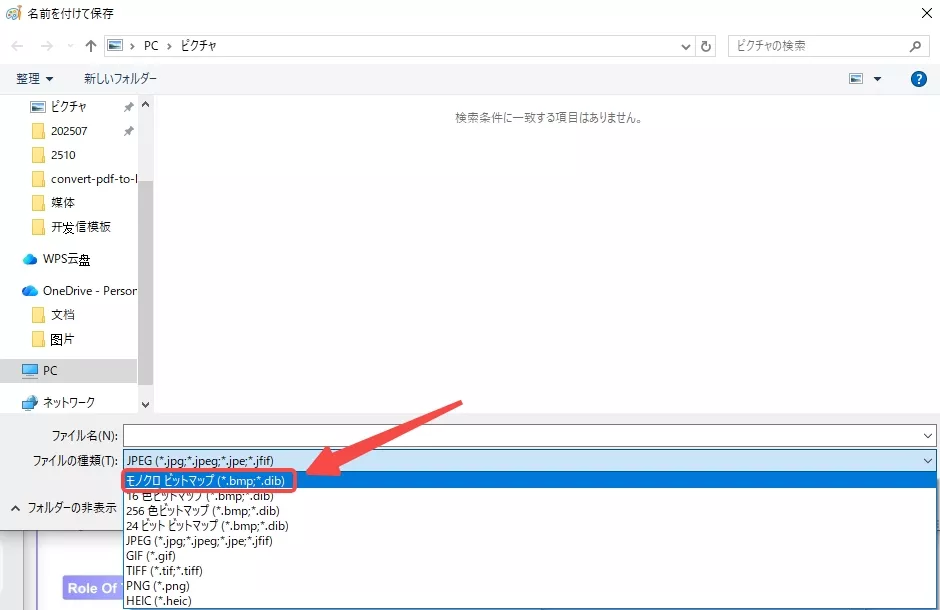Unpin ピクチャ from Quick access
The width and height of the screenshot is (940, 610).
[x=128, y=105]
